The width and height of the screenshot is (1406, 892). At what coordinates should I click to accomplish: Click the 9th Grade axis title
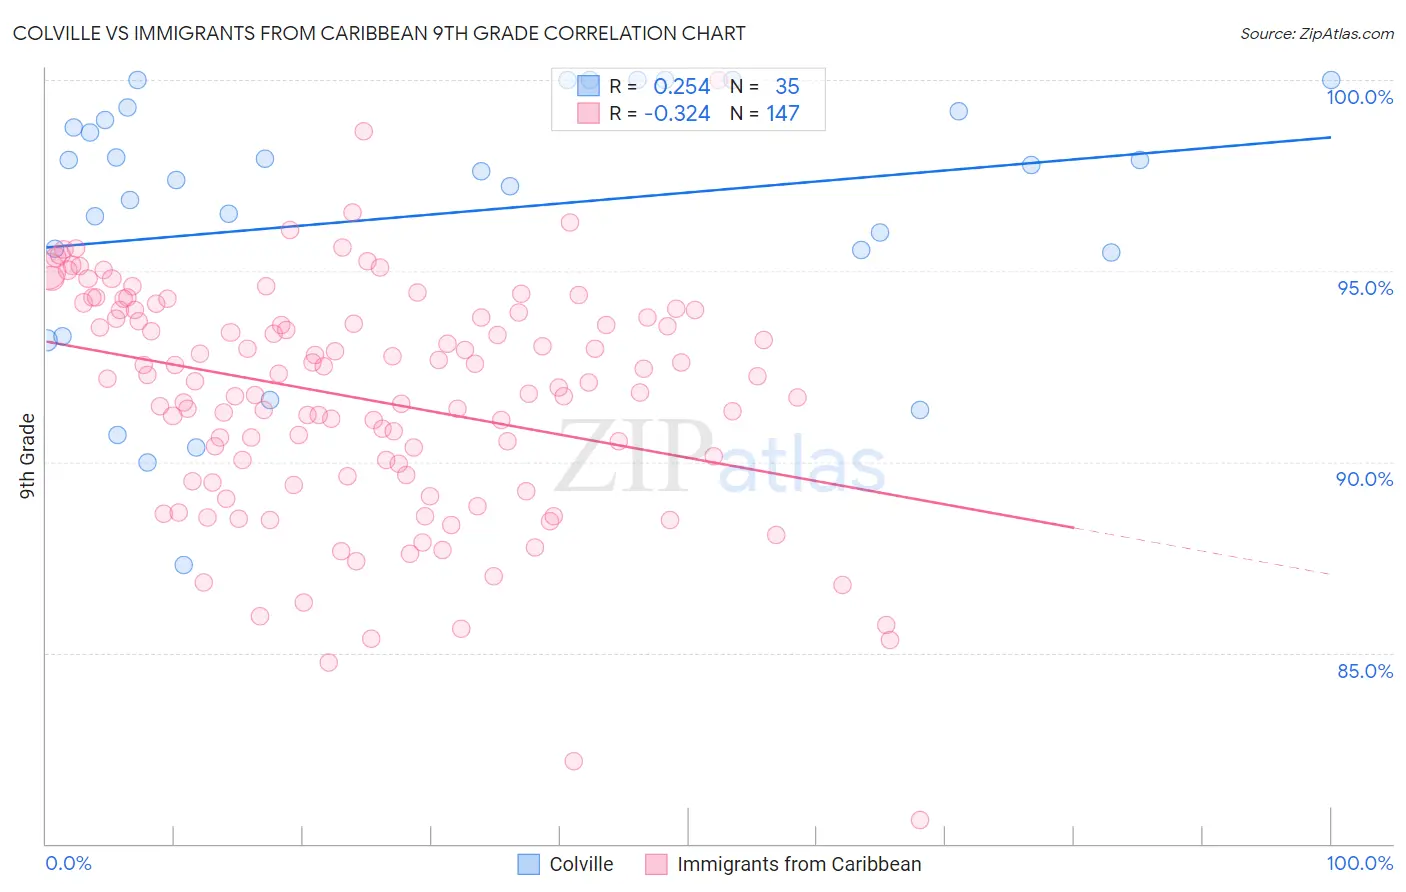click(28, 456)
